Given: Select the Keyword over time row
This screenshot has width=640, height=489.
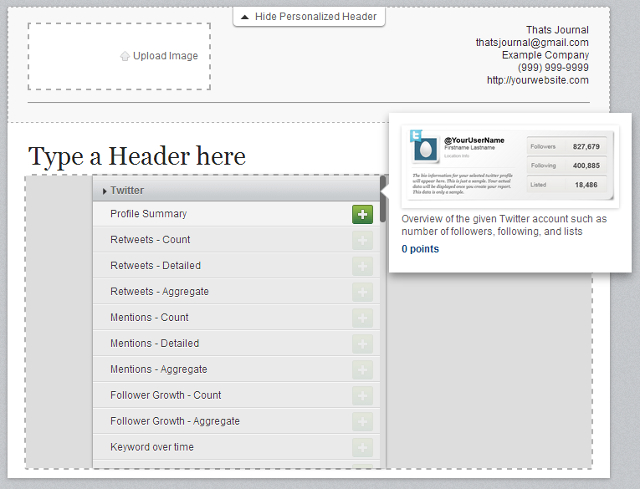Looking at the screenshot, I should 236,447.
